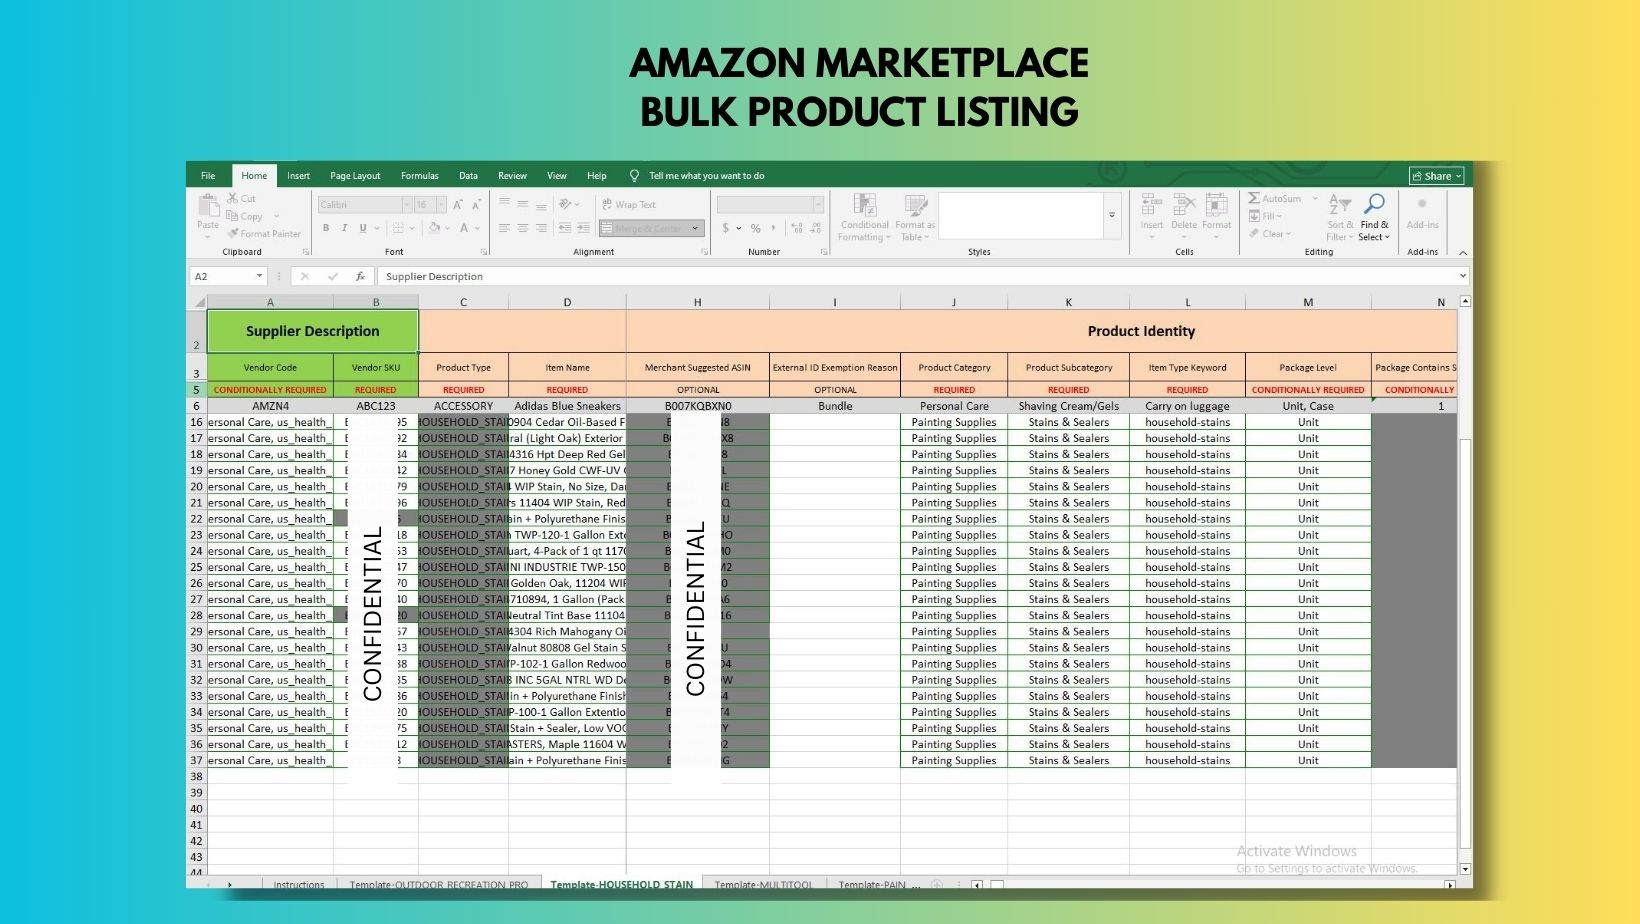
Task: Open Conditional Formatting
Action: click(x=865, y=217)
